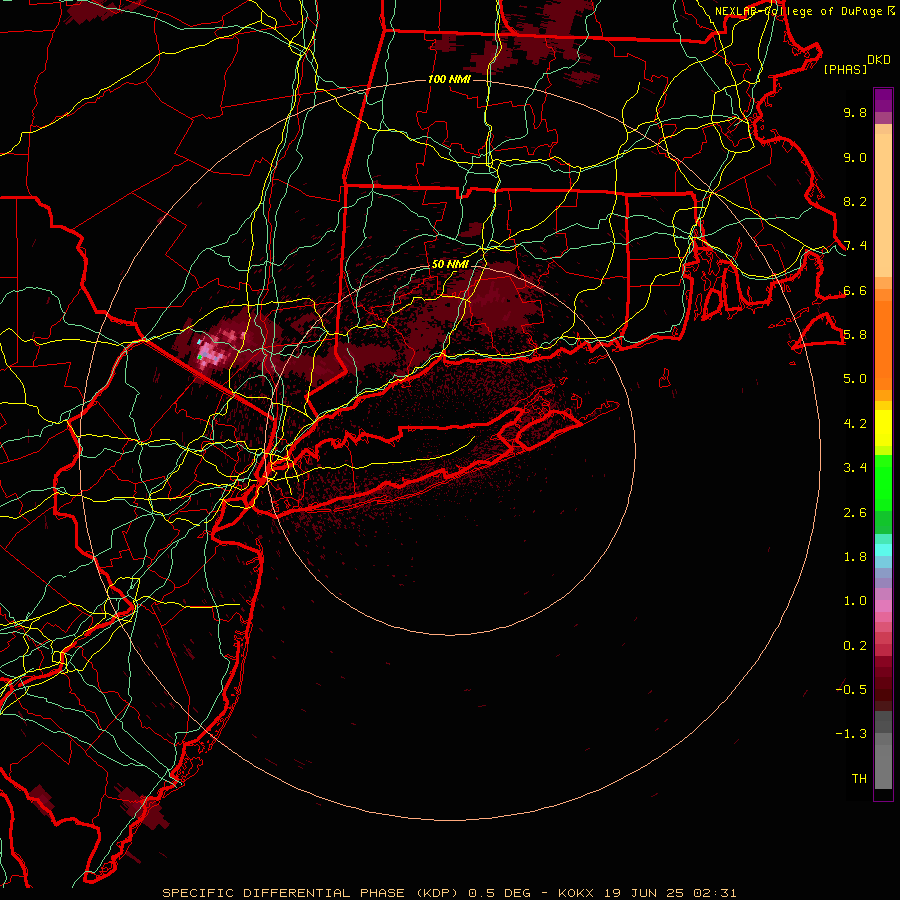The image size is (900, 900).
Task: Click the 100 NMI range ring label
Action: coord(449,79)
